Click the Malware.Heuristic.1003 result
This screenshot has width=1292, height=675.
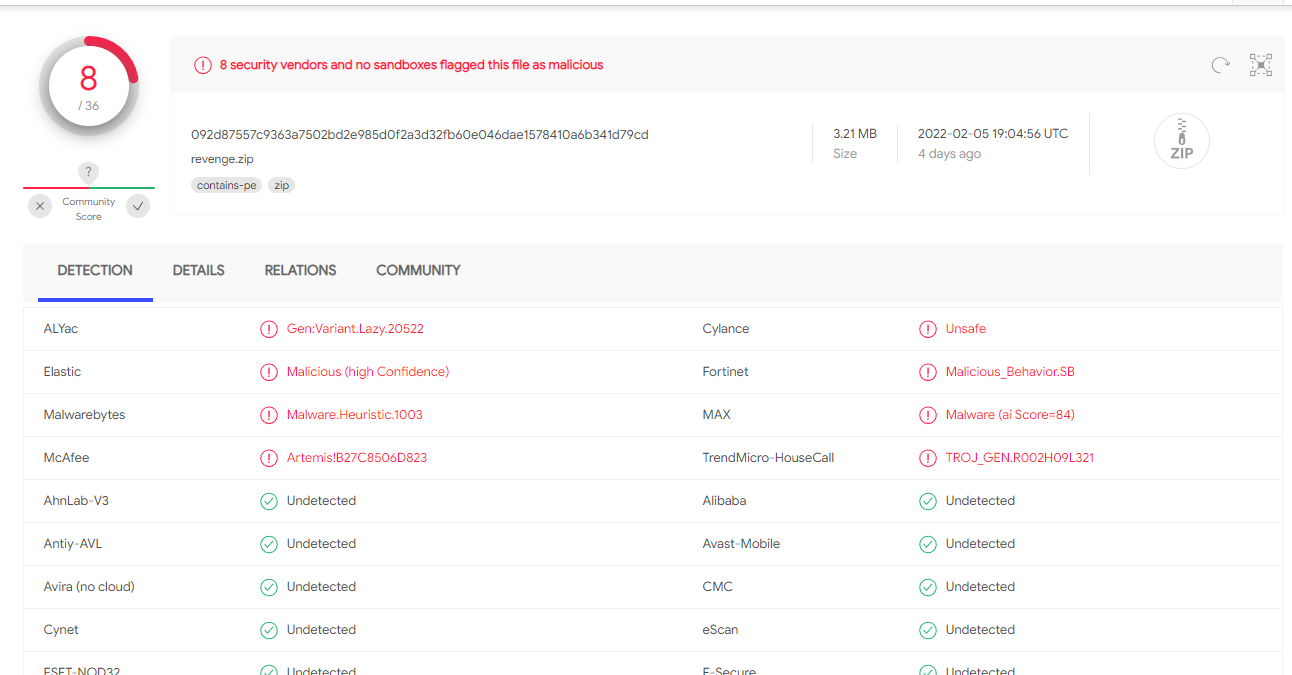pyautogui.click(x=355, y=415)
